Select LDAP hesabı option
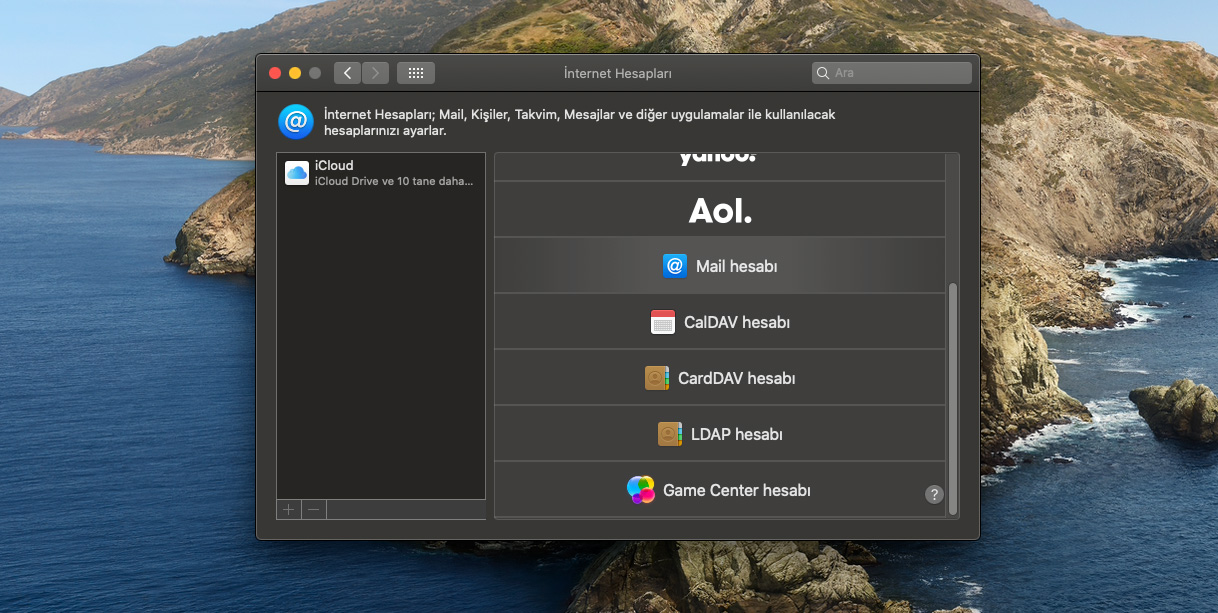The image size is (1218, 613). pos(720,434)
